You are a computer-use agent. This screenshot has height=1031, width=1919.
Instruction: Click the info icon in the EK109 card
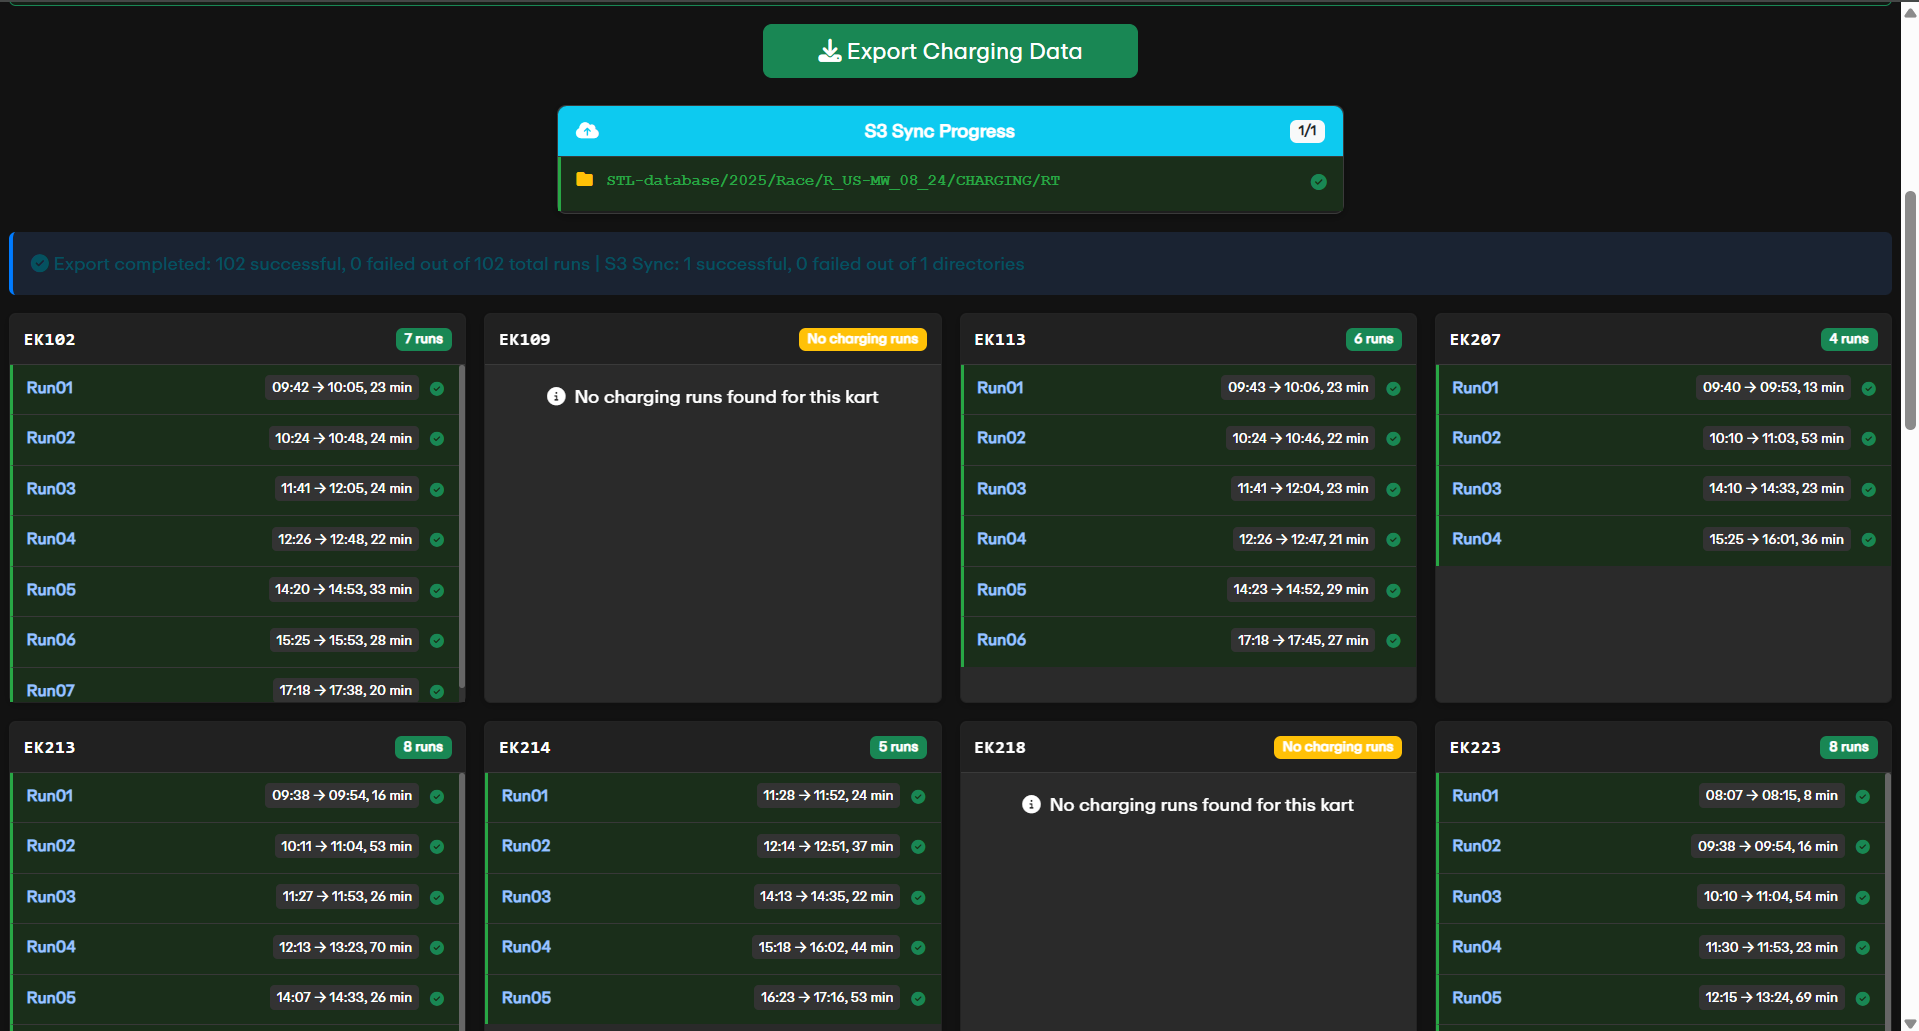557,397
